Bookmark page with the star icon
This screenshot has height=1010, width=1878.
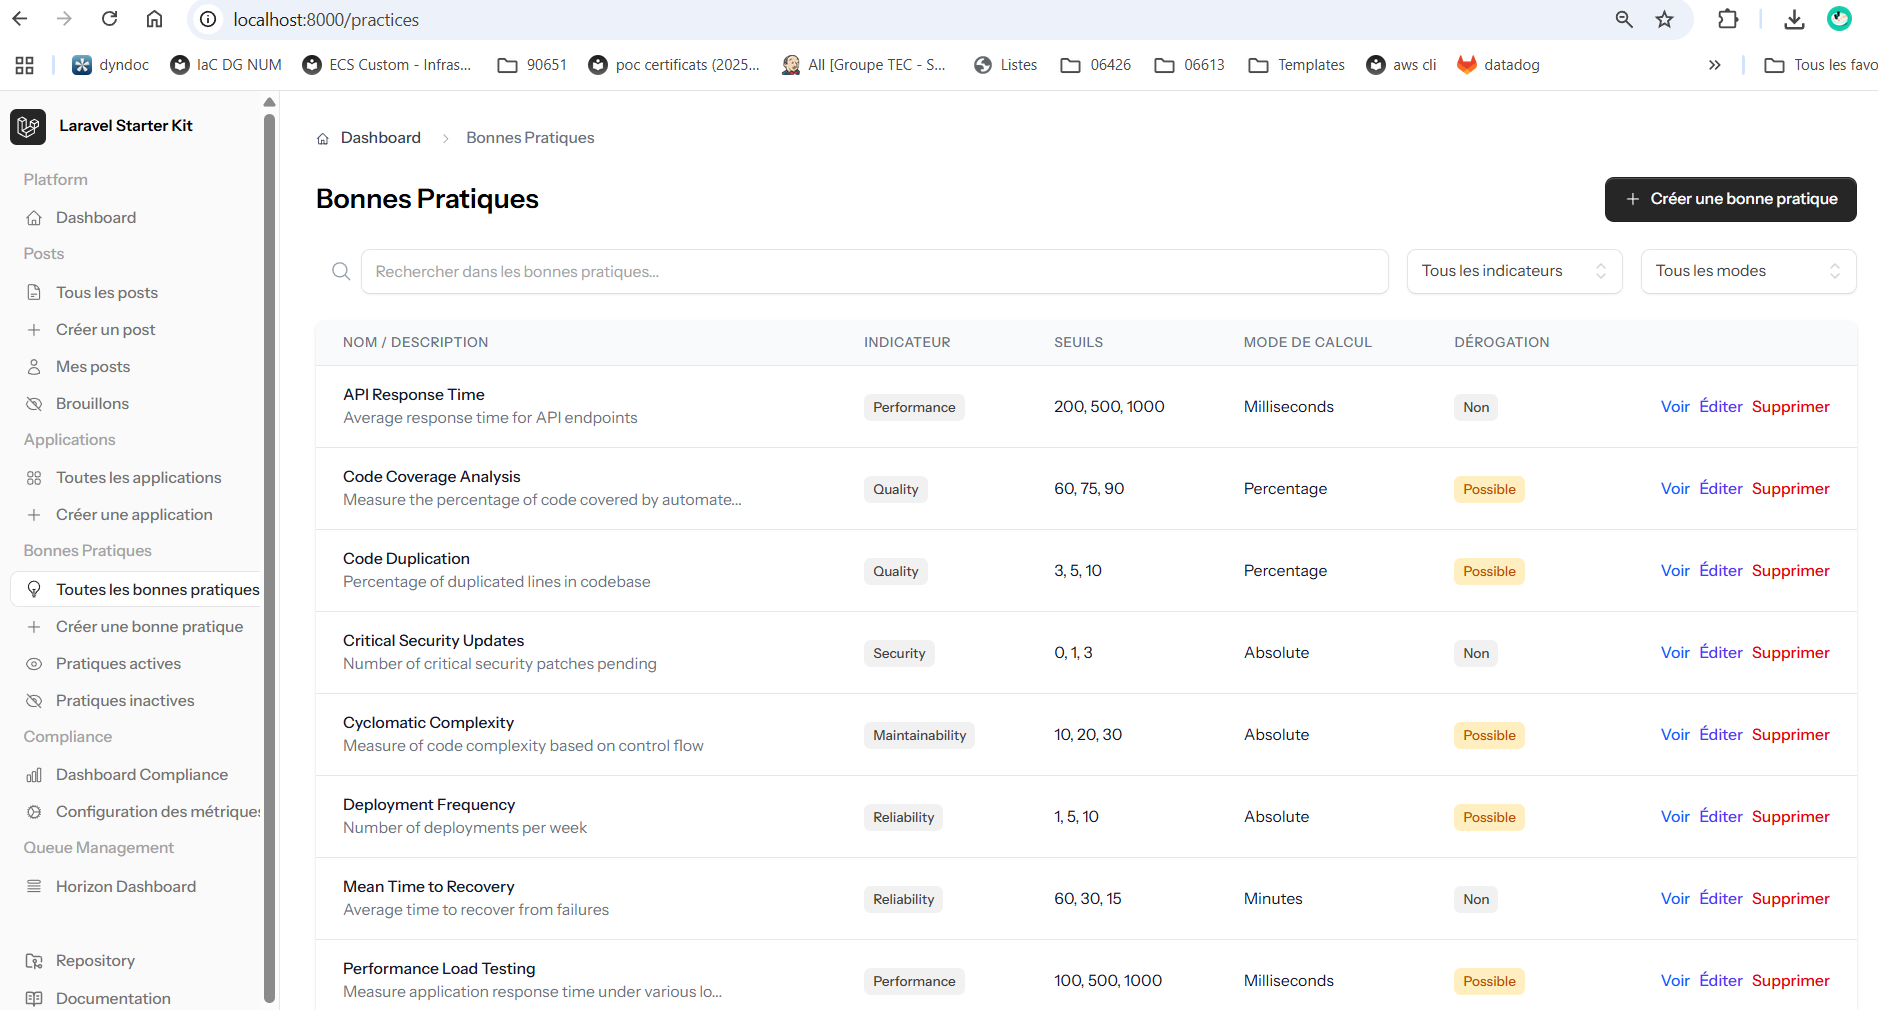pos(1665,19)
